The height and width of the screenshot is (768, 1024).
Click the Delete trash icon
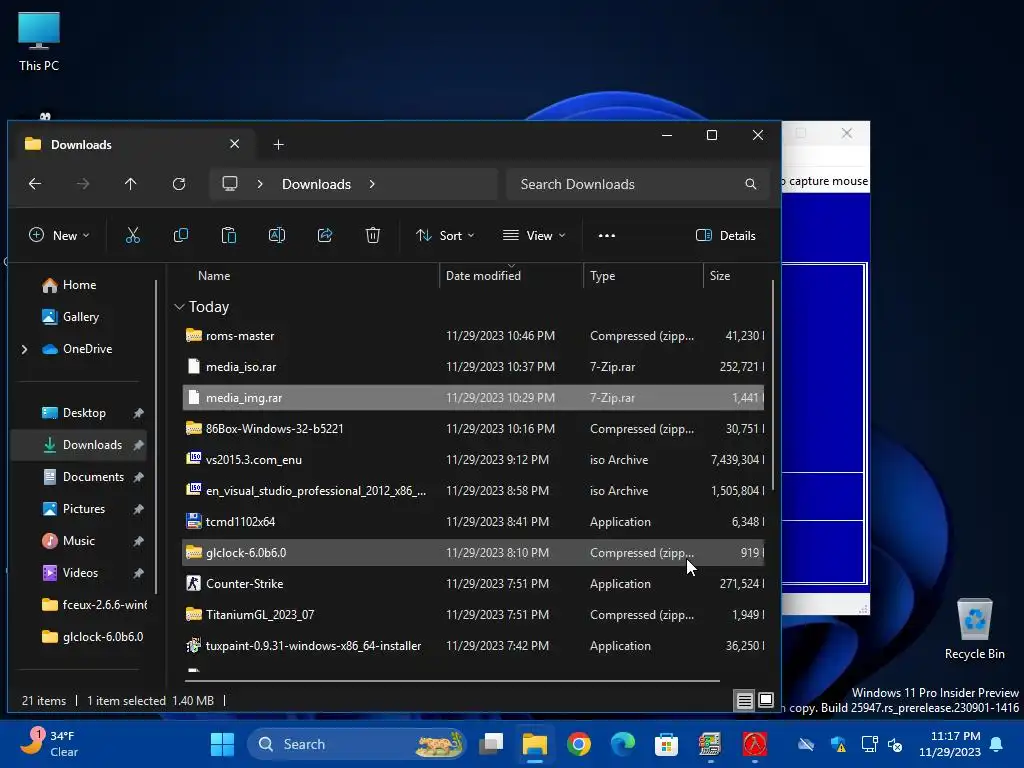pyautogui.click(x=373, y=236)
